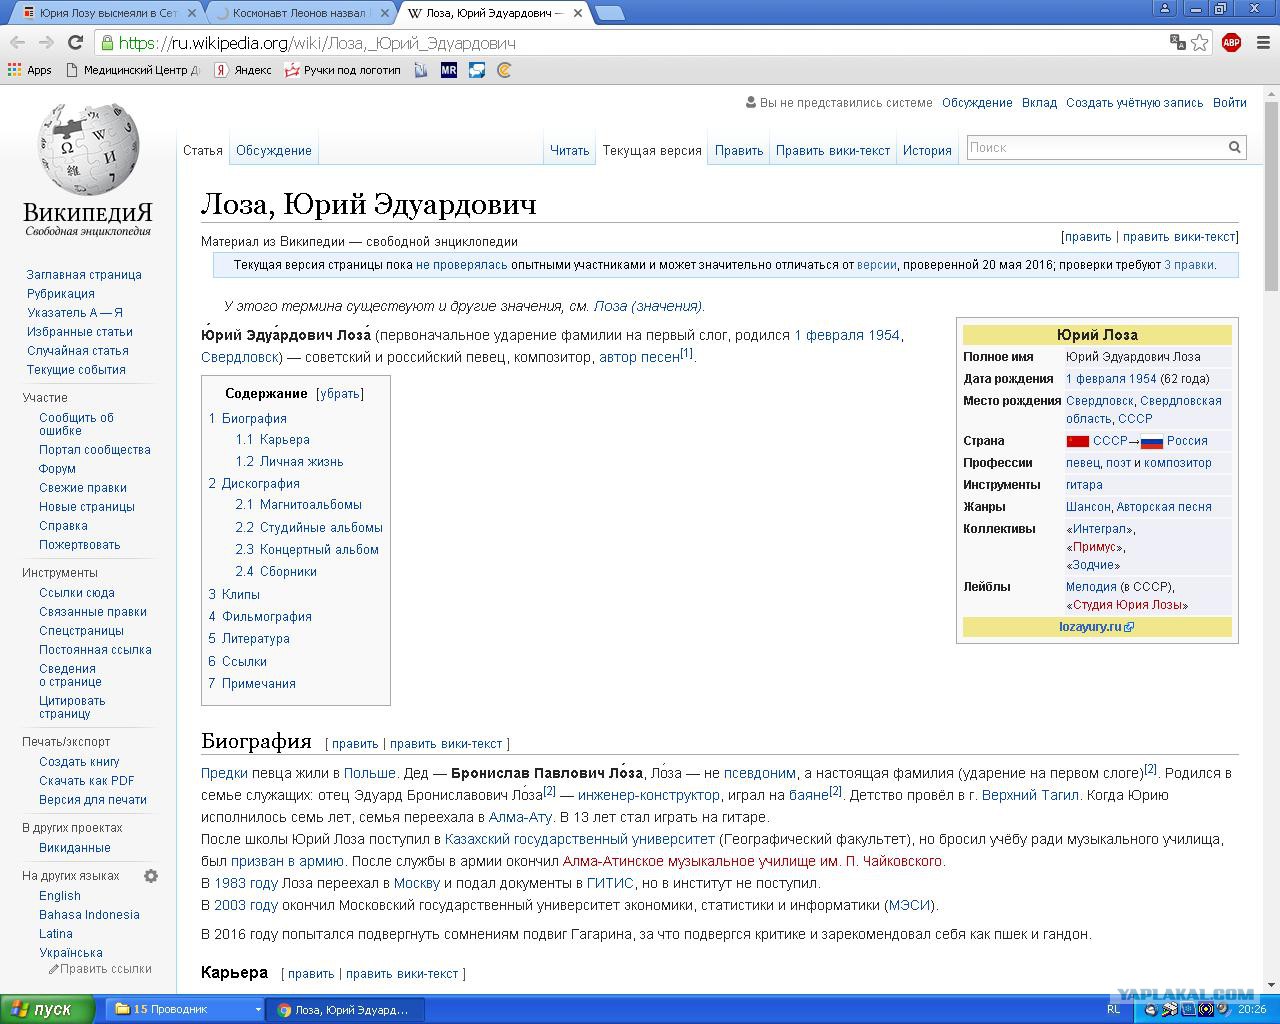The width and height of the screenshot is (1280, 1024).
Task: Open the Править tab
Action: 739,151
